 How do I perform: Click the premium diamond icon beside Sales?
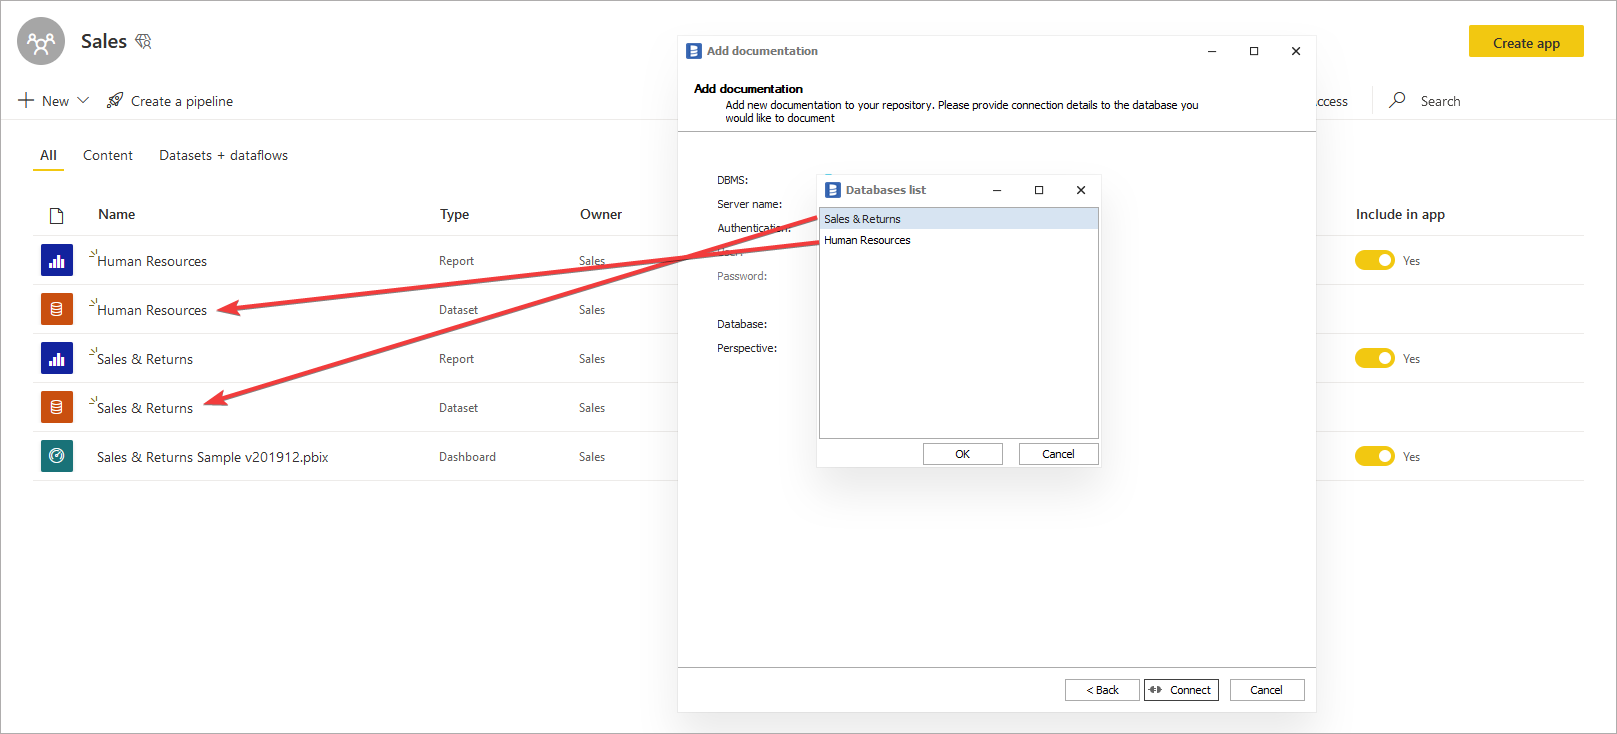pos(143,41)
